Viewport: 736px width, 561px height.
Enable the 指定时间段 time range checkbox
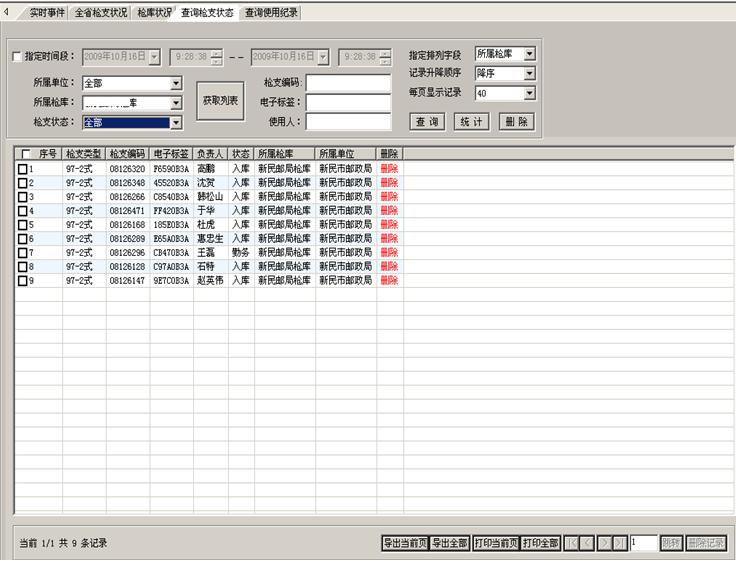click(x=16, y=57)
